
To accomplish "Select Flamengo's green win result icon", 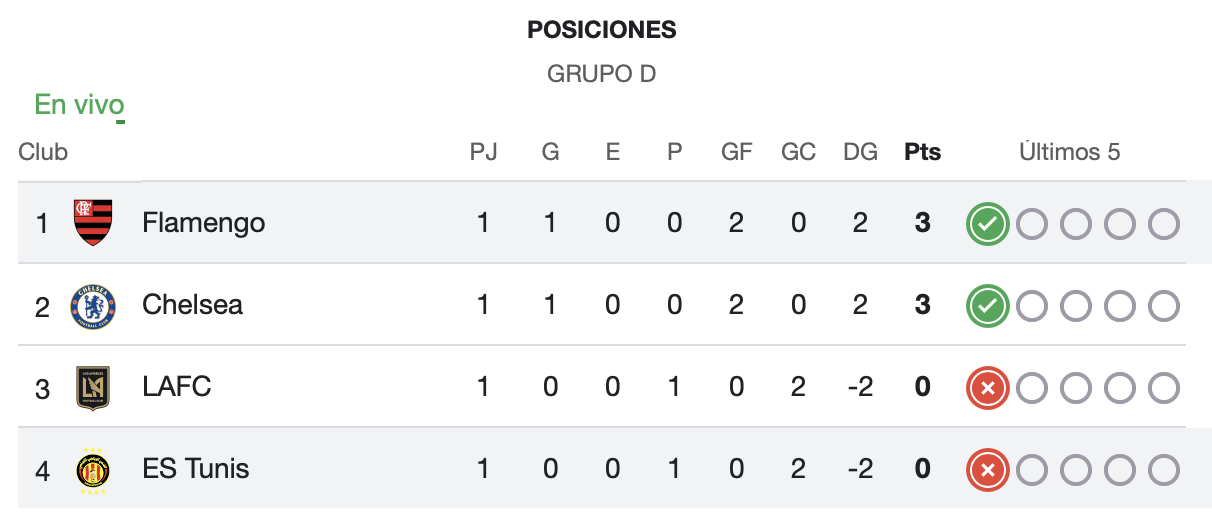I will (987, 224).
